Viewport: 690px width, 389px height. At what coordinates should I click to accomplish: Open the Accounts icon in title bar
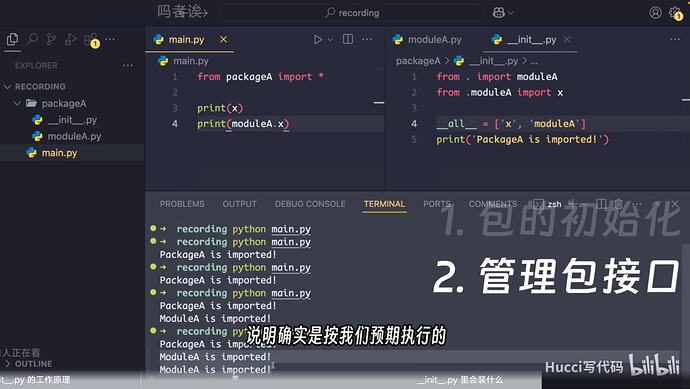tap(655, 13)
